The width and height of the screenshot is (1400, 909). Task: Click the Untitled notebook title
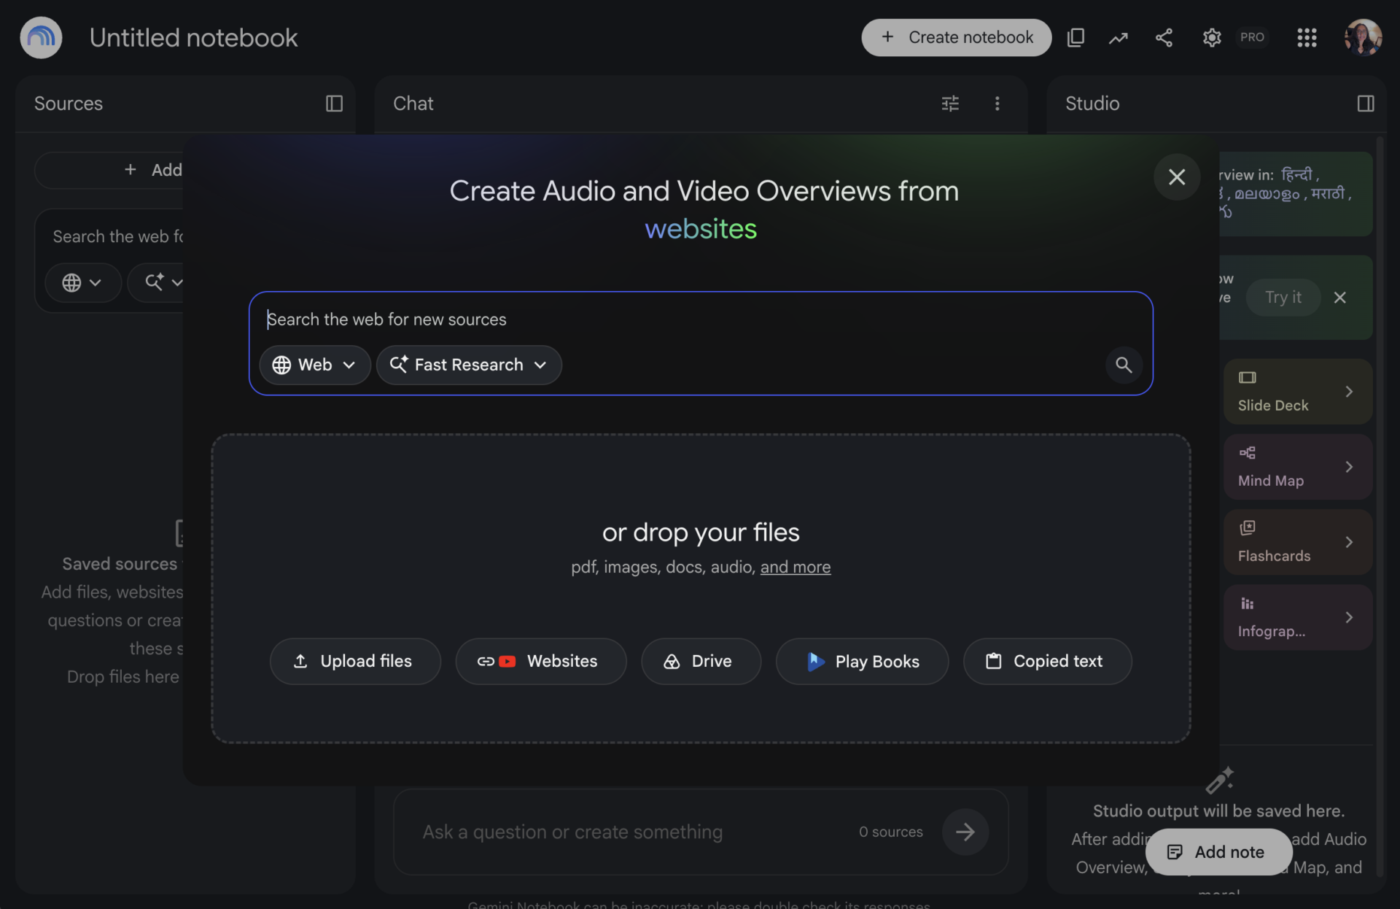pyautogui.click(x=194, y=38)
